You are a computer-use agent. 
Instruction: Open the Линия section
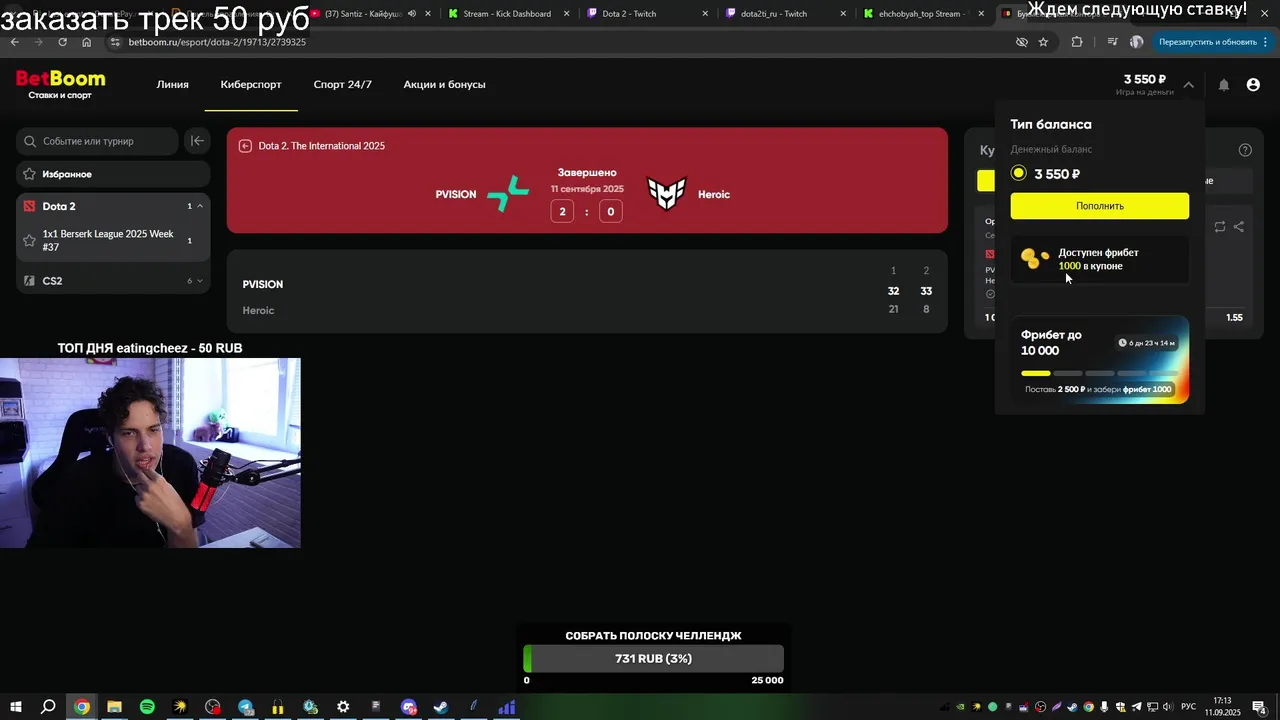coord(172,85)
